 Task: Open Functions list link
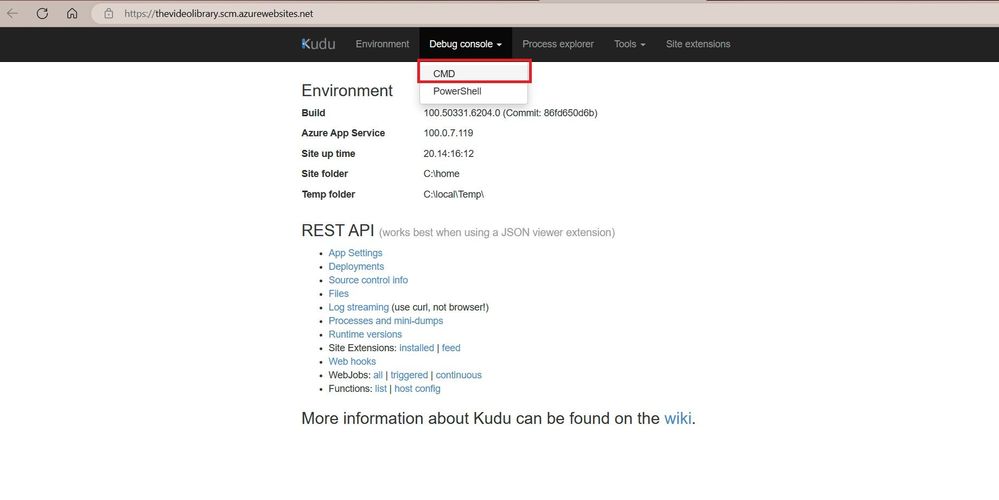pos(381,389)
